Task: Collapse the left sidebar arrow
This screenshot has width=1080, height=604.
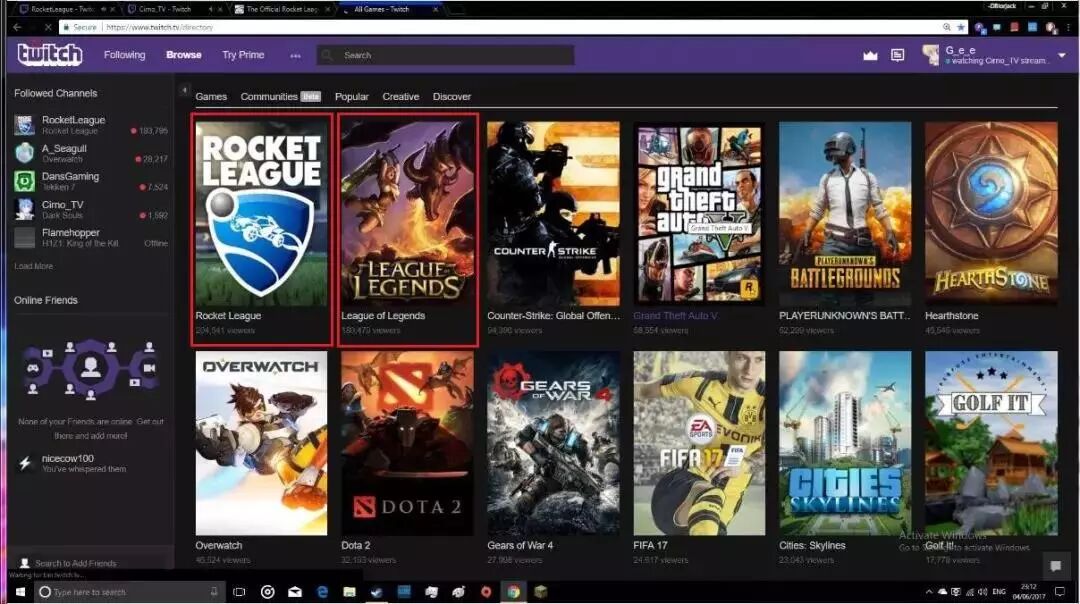Action: (185, 90)
